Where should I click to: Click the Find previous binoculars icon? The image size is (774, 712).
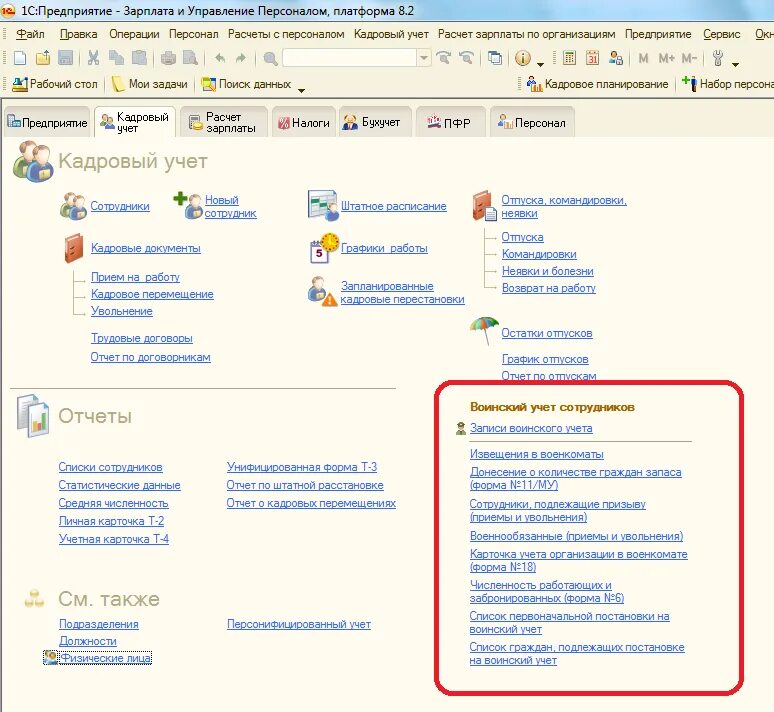pos(466,58)
